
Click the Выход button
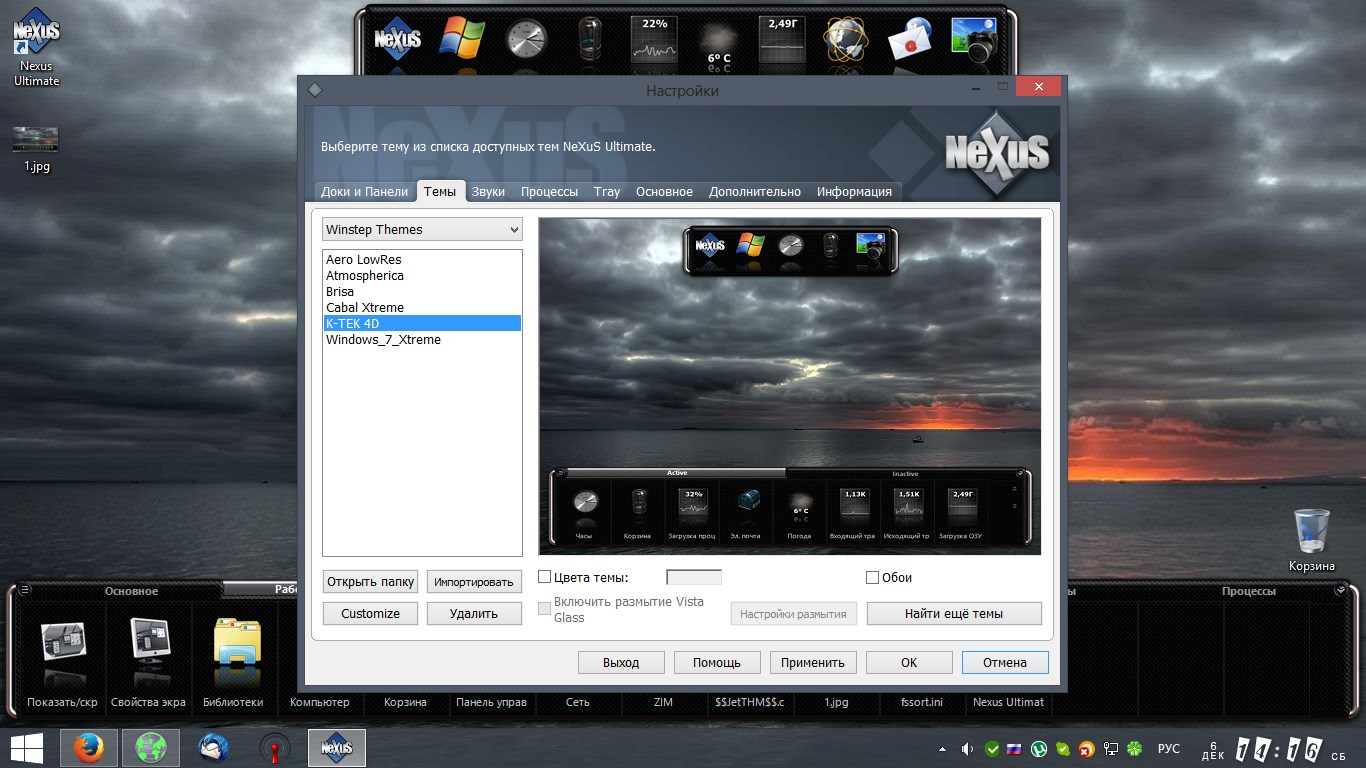(621, 662)
